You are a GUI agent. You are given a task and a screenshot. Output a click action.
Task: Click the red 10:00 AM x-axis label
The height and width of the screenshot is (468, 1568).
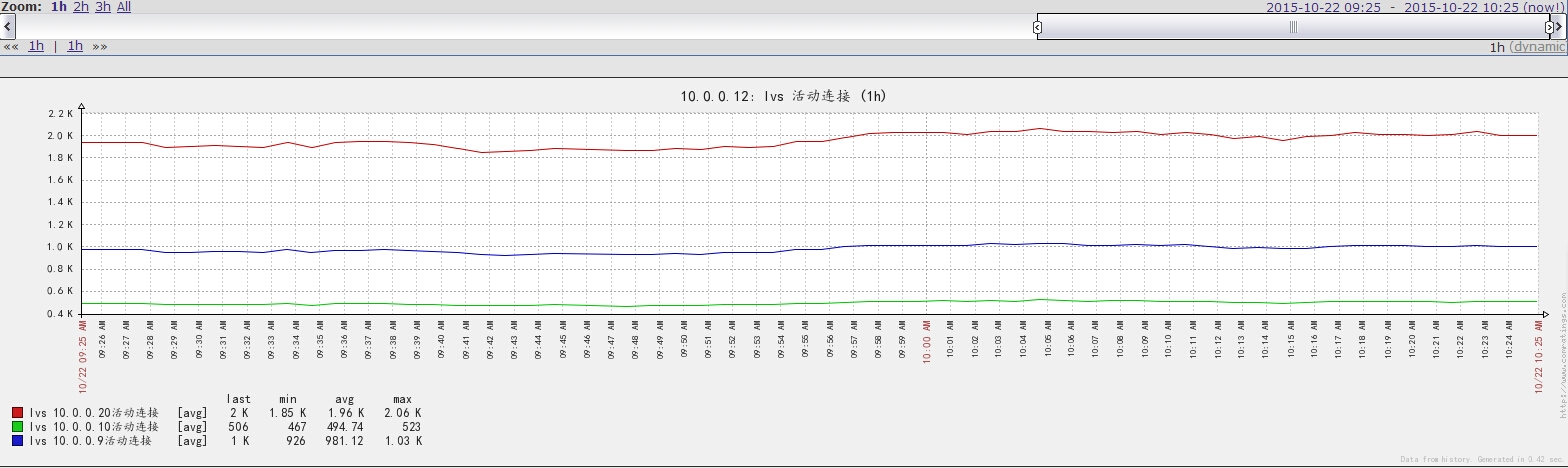tap(927, 340)
